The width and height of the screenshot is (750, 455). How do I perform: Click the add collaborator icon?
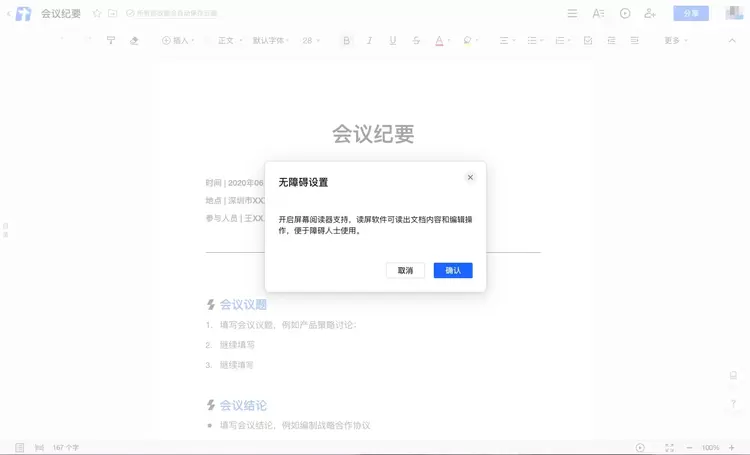(x=650, y=14)
